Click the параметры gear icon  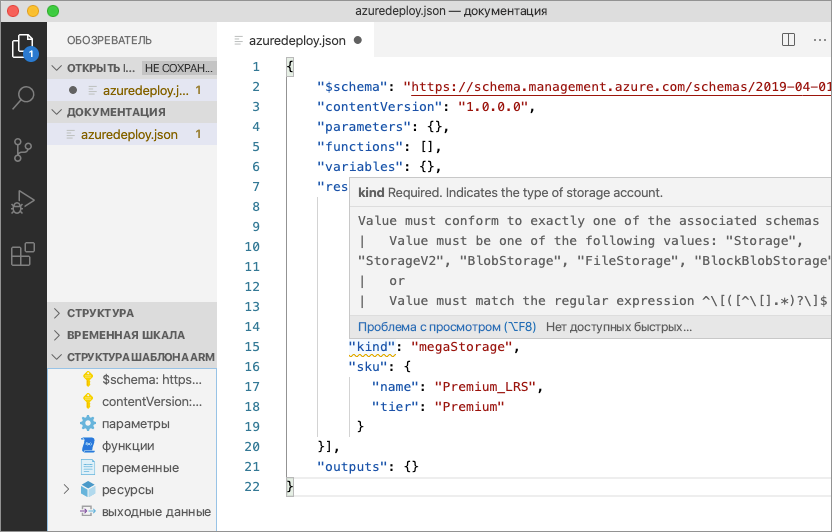coord(88,423)
